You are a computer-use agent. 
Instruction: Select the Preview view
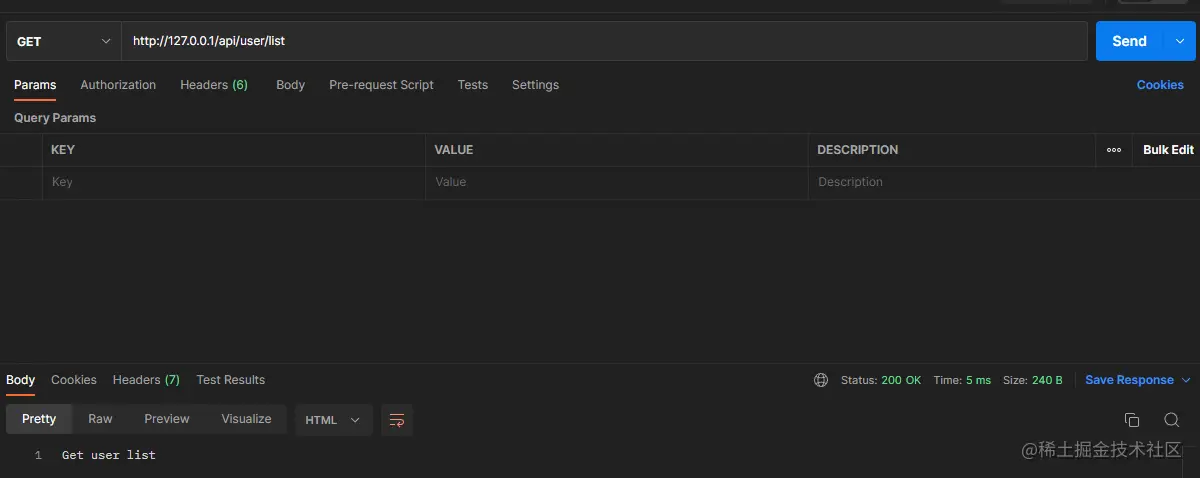[x=167, y=419]
